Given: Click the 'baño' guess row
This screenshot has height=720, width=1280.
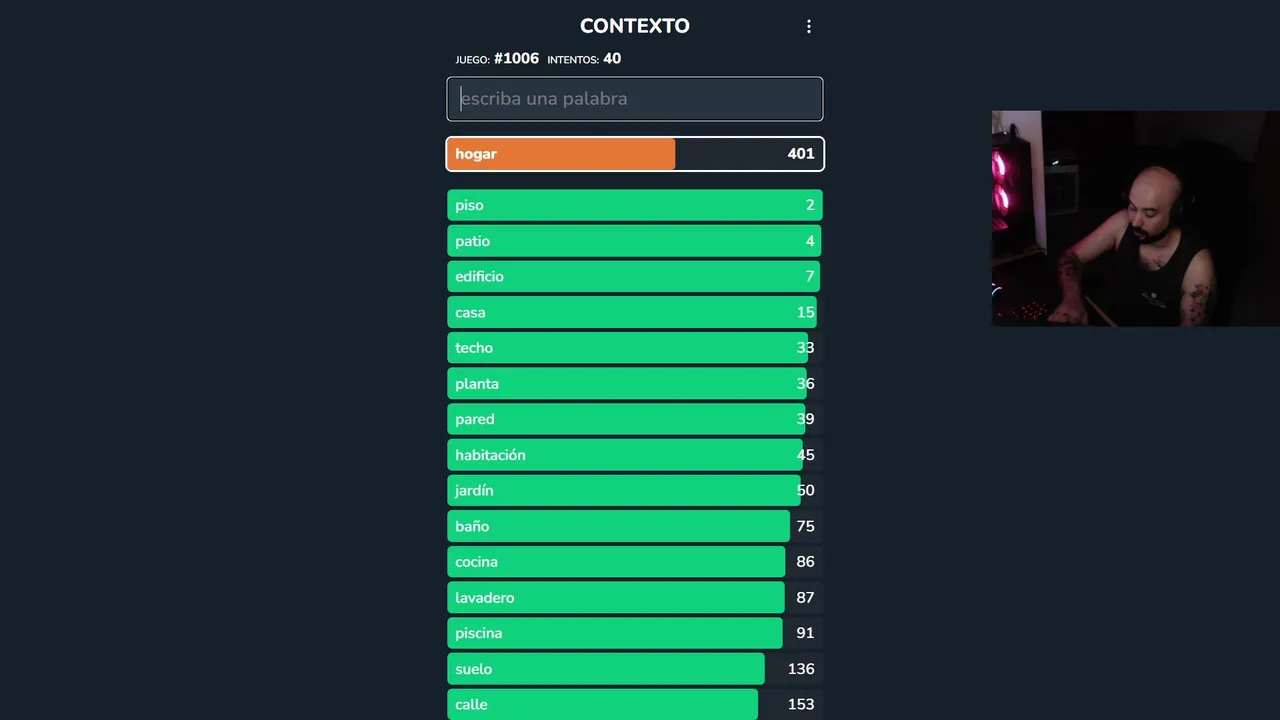Looking at the screenshot, I should (x=634, y=526).
